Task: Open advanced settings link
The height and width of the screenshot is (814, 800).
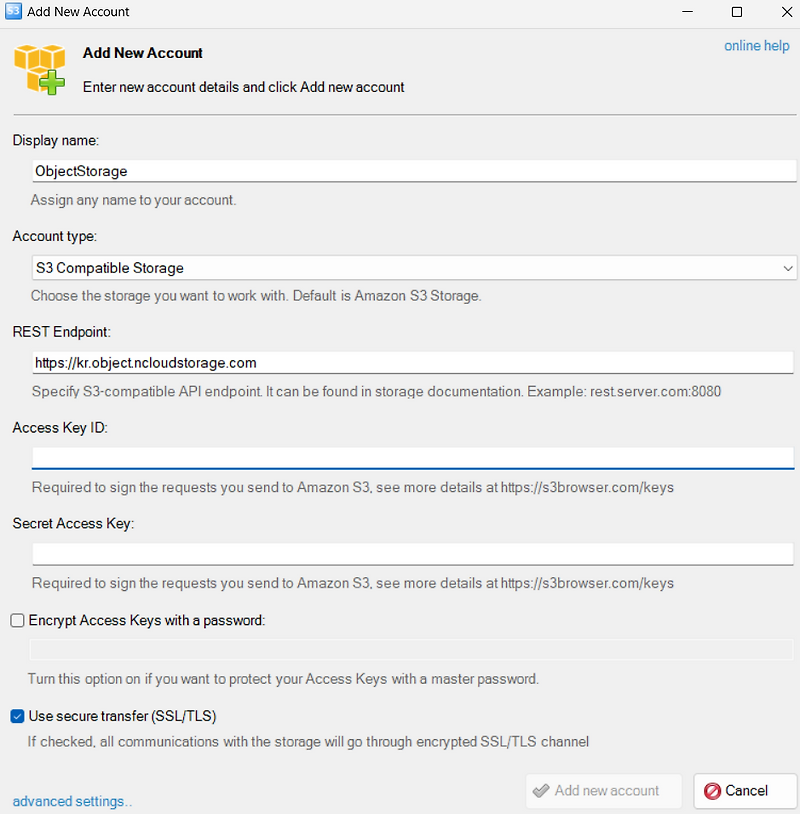Action: (72, 801)
